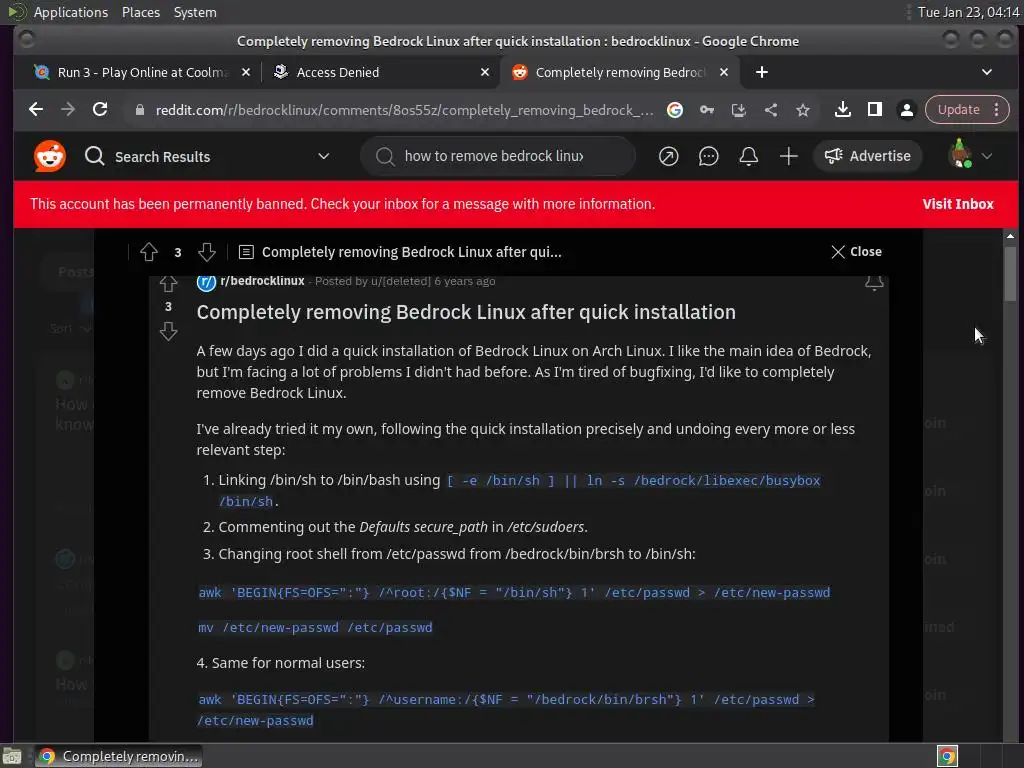1024x768 pixels.
Task: Open Chrome downloads
Action: pyautogui.click(x=842, y=110)
